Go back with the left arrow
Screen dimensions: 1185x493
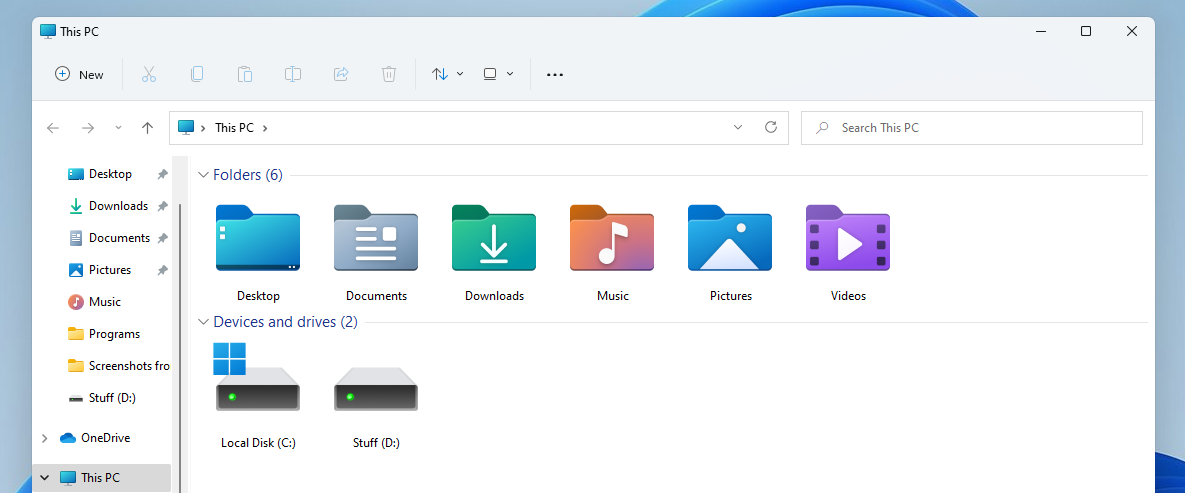(53, 128)
